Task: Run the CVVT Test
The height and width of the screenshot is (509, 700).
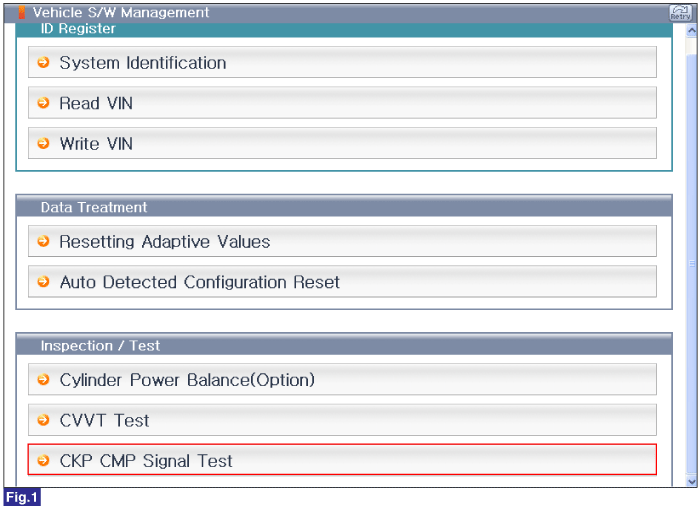Action: [342, 420]
